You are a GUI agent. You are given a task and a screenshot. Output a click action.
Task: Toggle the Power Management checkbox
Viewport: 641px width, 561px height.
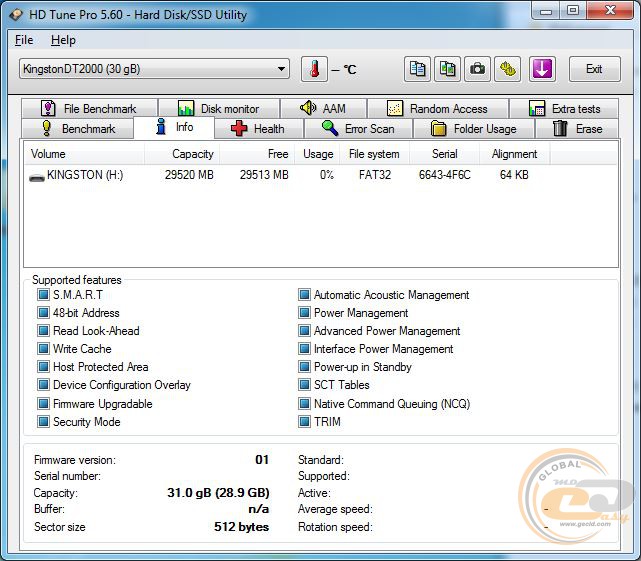pyautogui.click(x=304, y=312)
